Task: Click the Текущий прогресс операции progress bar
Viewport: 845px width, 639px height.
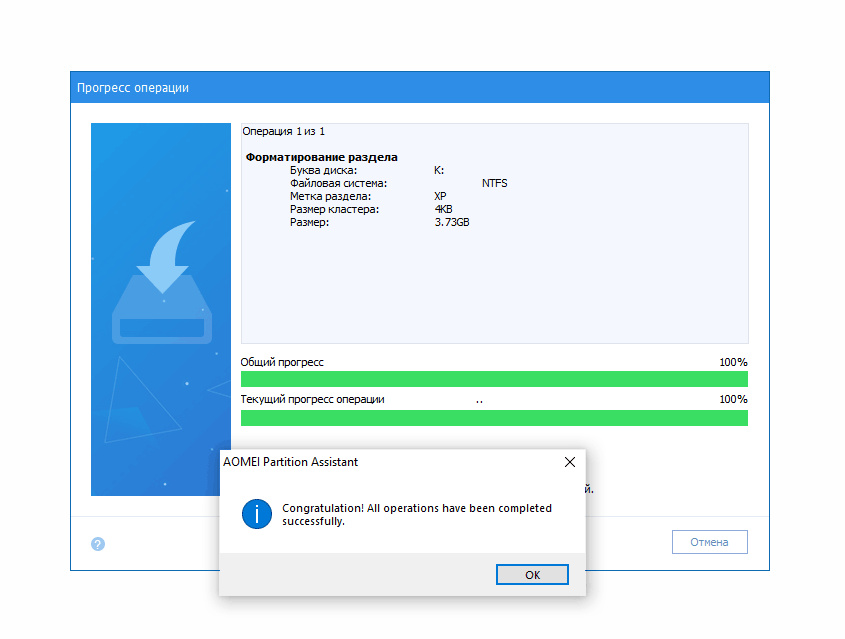Action: pyautogui.click(x=494, y=418)
